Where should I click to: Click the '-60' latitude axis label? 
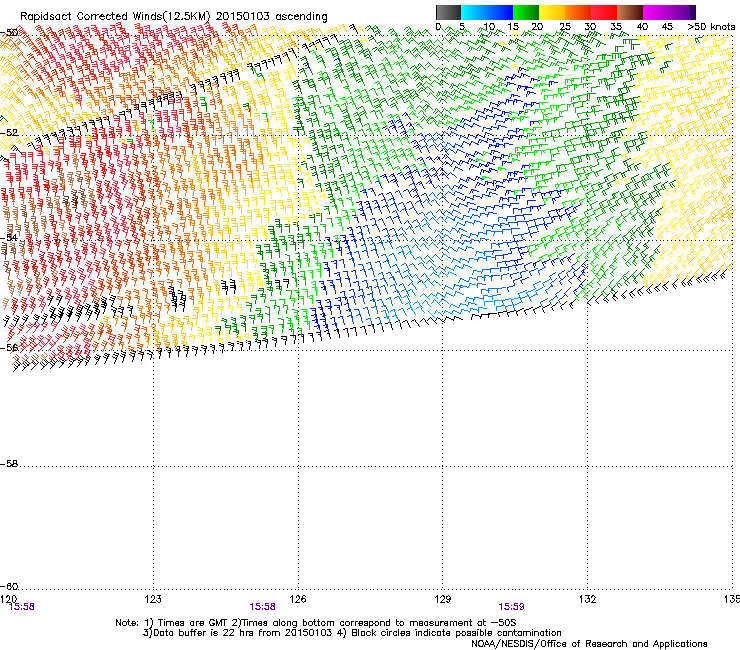point(9,587)
